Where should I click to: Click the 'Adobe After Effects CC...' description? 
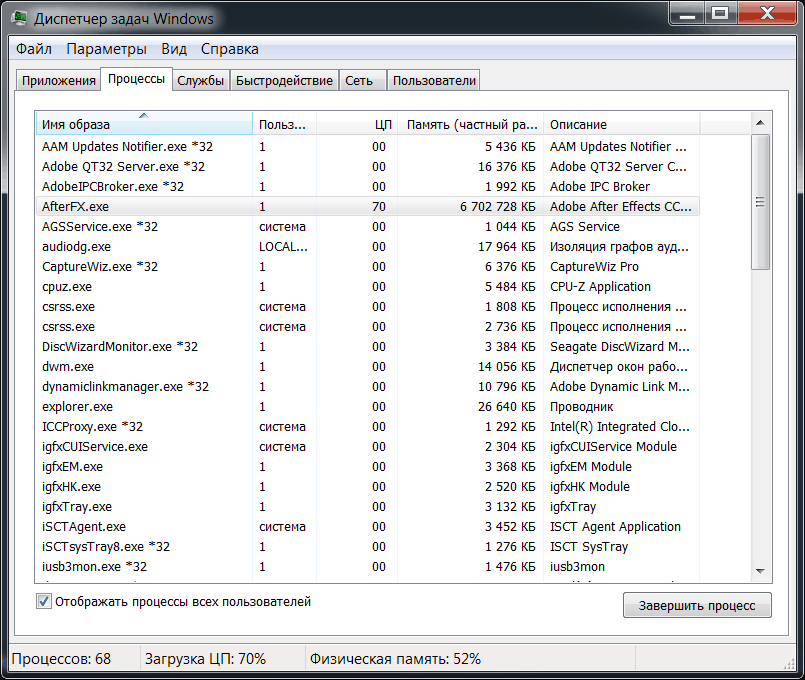click(621, 206)
